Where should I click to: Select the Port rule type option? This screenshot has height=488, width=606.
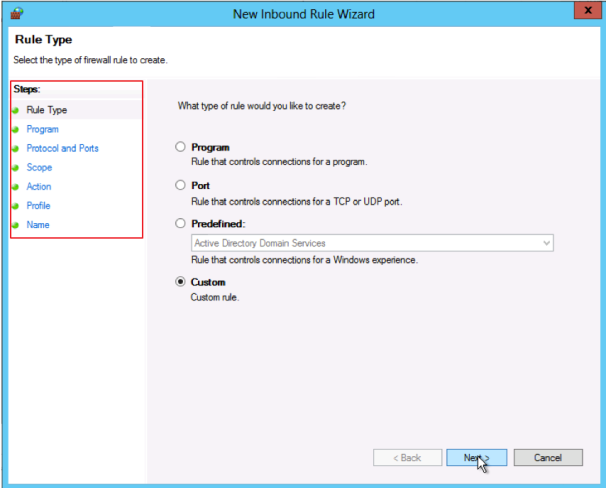point(181,185)
